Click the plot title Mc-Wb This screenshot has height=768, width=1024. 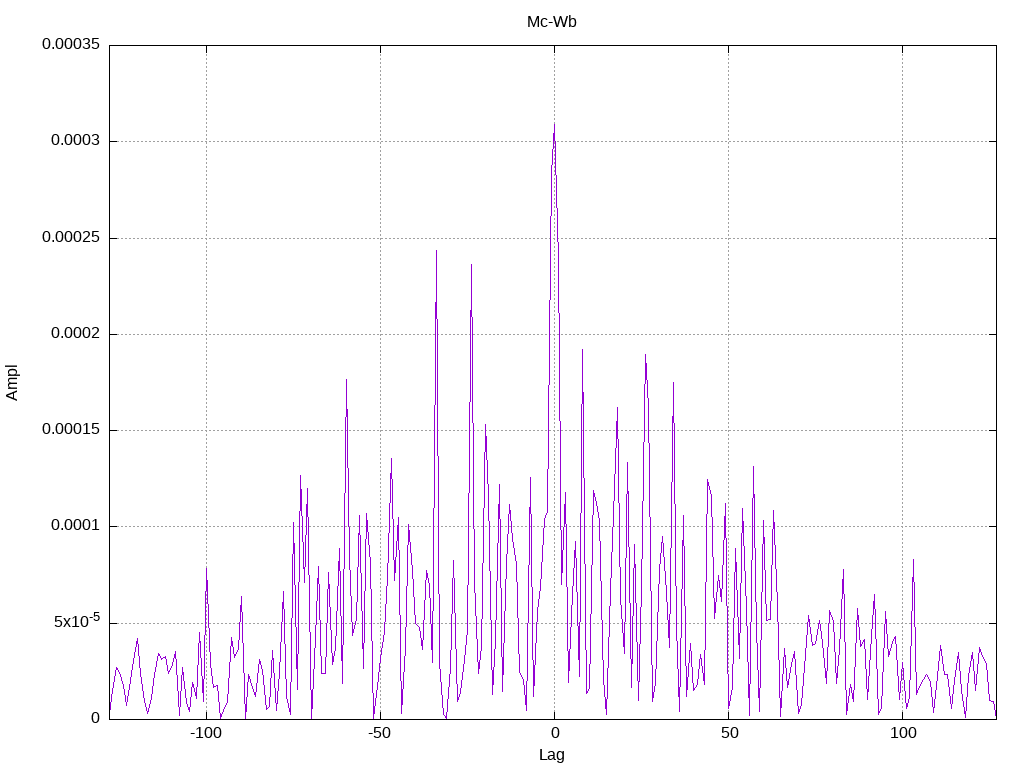tap(551, 22)
